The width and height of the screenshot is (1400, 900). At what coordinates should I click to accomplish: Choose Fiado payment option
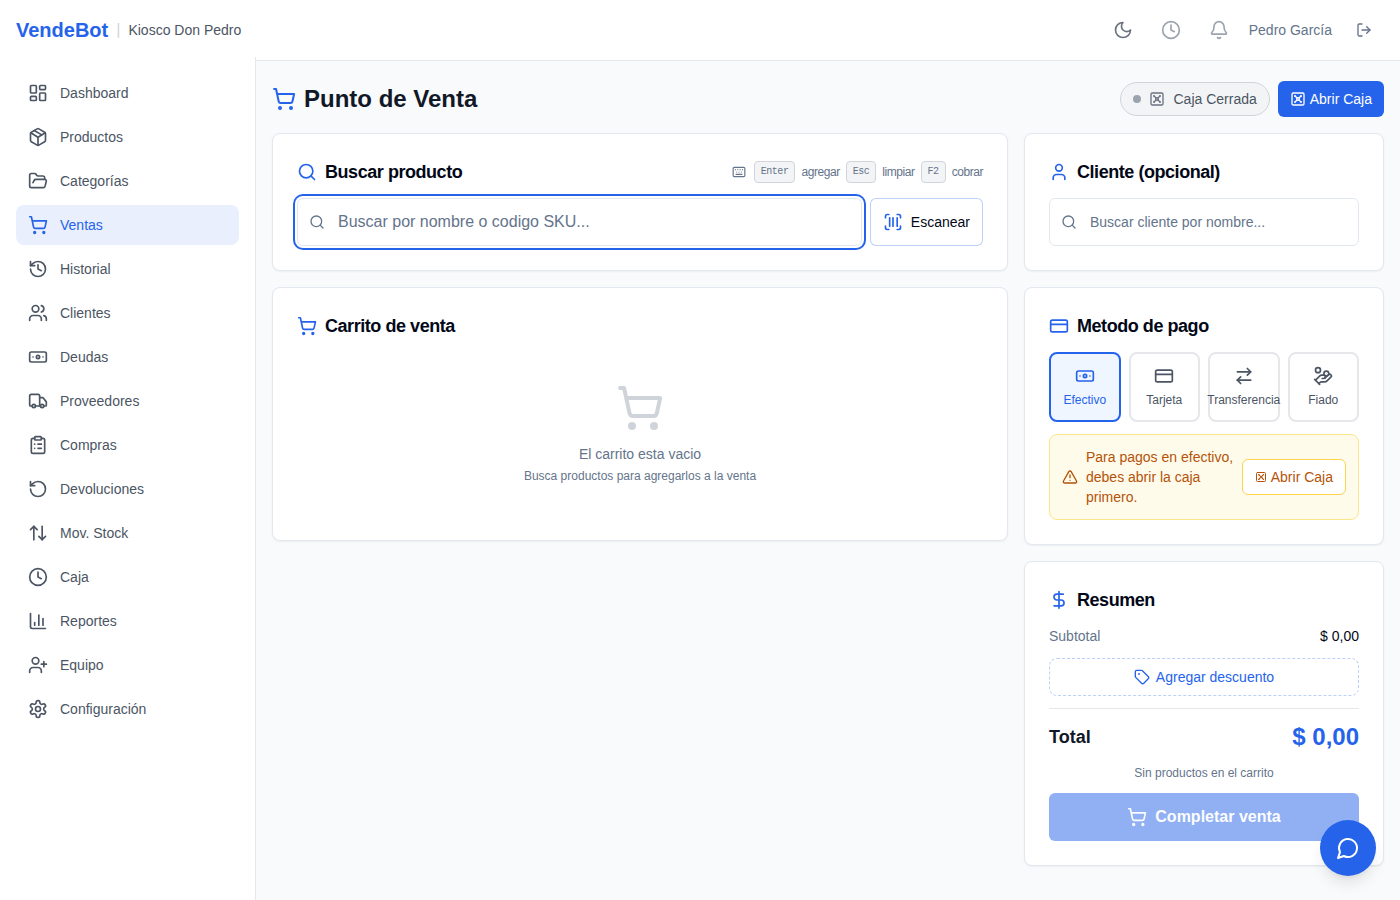1323,387
